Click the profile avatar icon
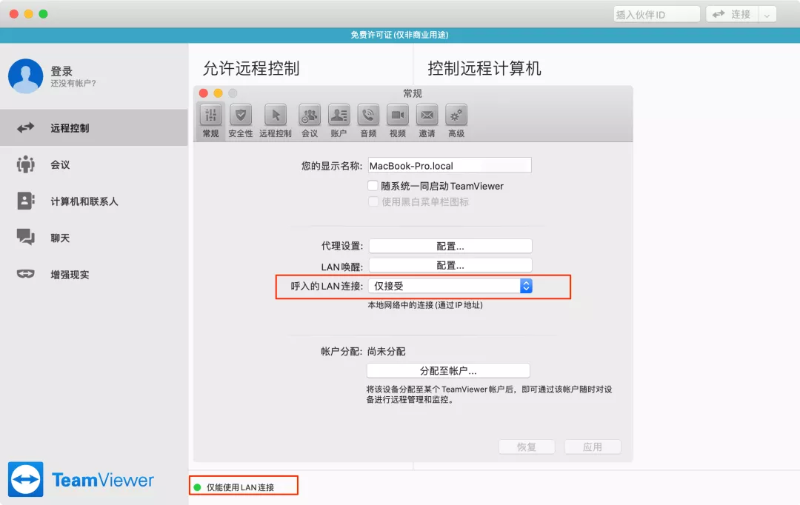The width and height of the screenshot is (800, 505). (26, 76)
